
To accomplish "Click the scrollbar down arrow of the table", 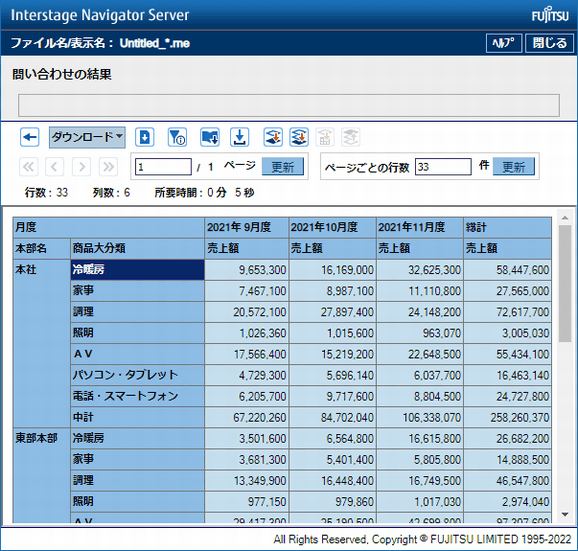I will point(565,514).
